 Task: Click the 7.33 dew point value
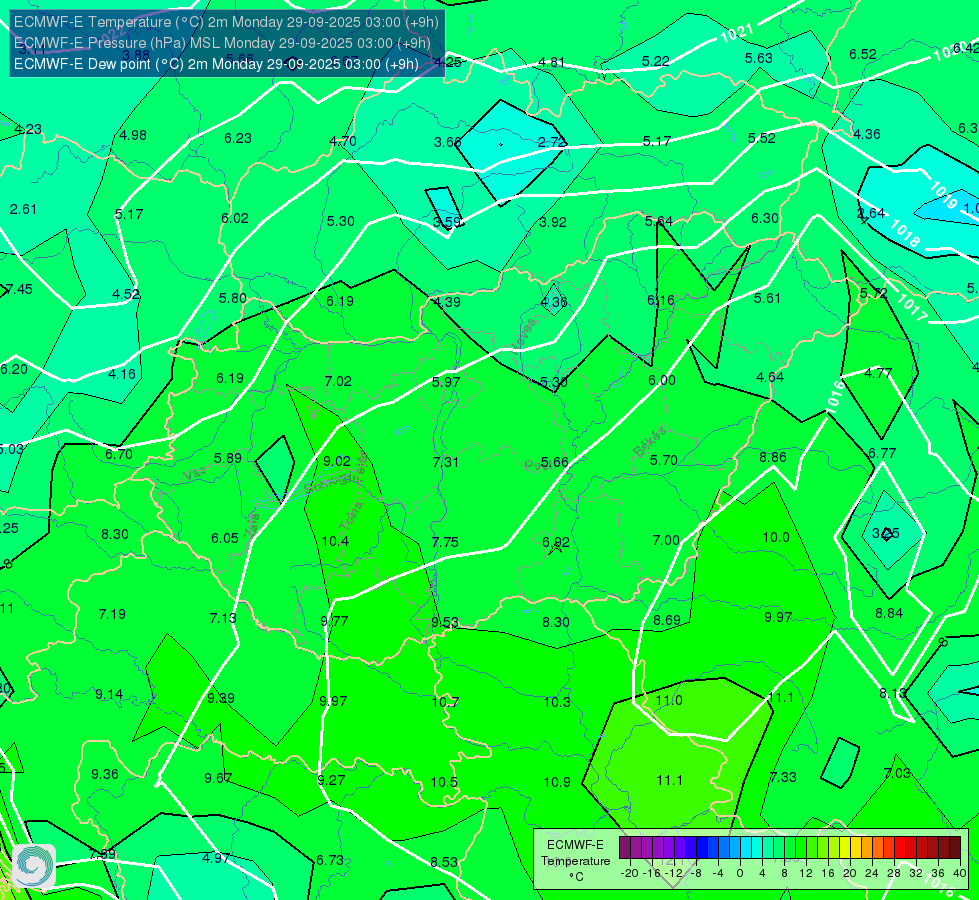[x=783, y=777]
